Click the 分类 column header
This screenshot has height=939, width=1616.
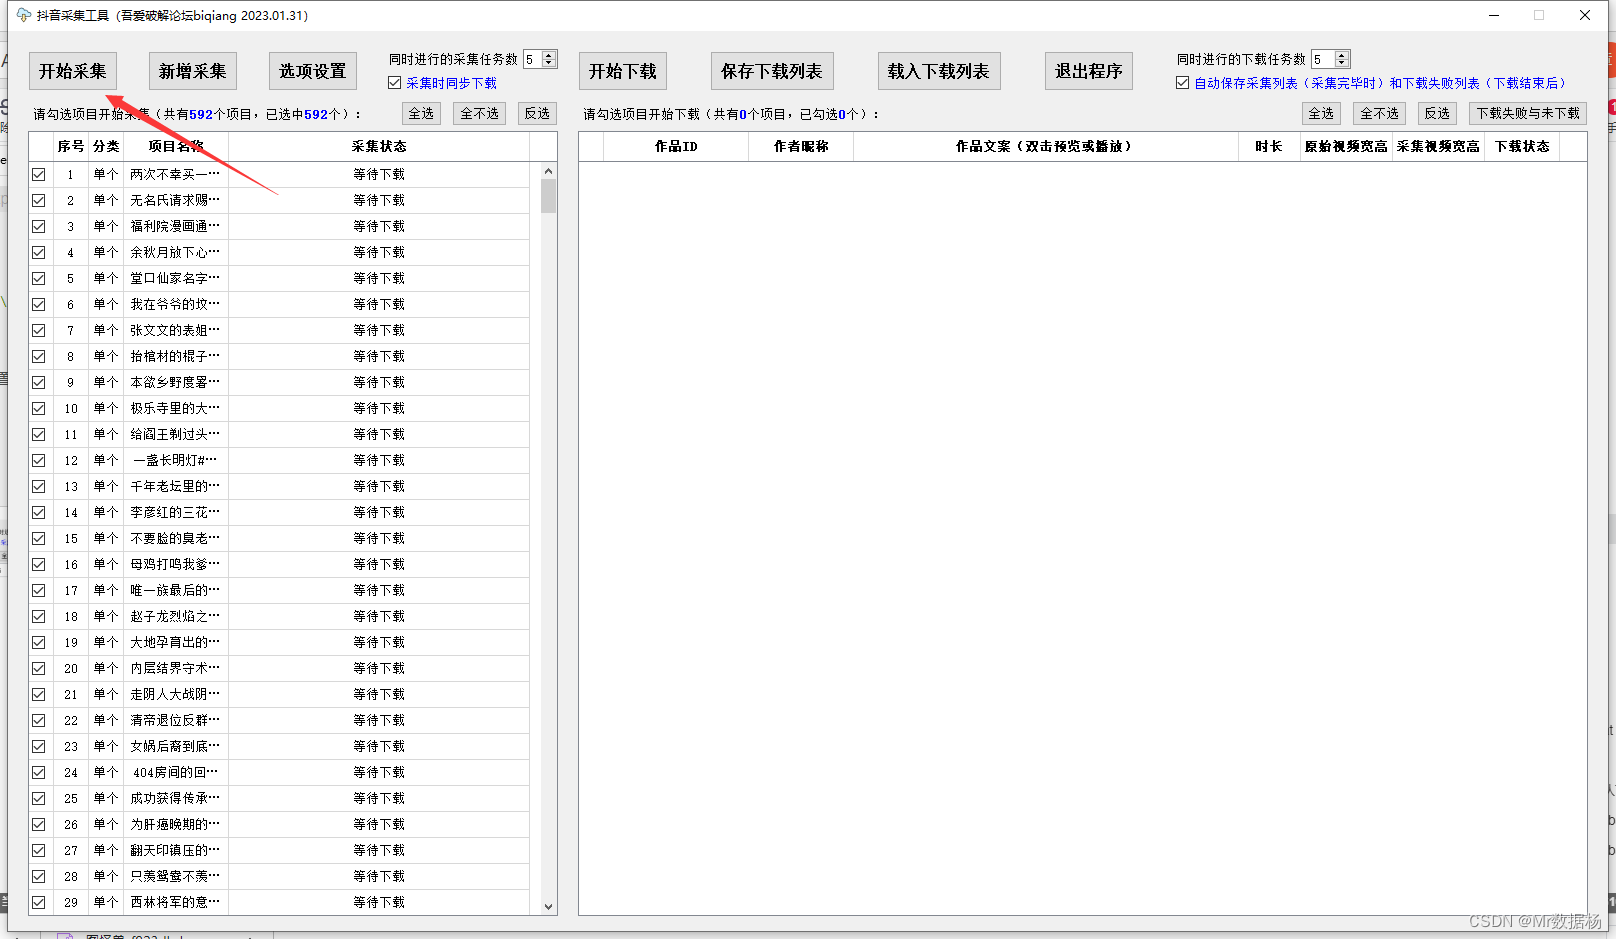(x=106, y=146)
